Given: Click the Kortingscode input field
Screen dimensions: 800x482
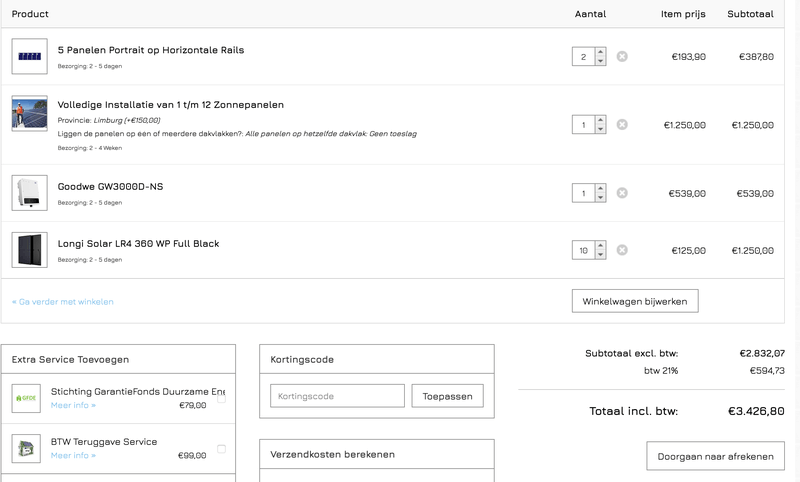Looking at the screenshot, I should 337,396.
